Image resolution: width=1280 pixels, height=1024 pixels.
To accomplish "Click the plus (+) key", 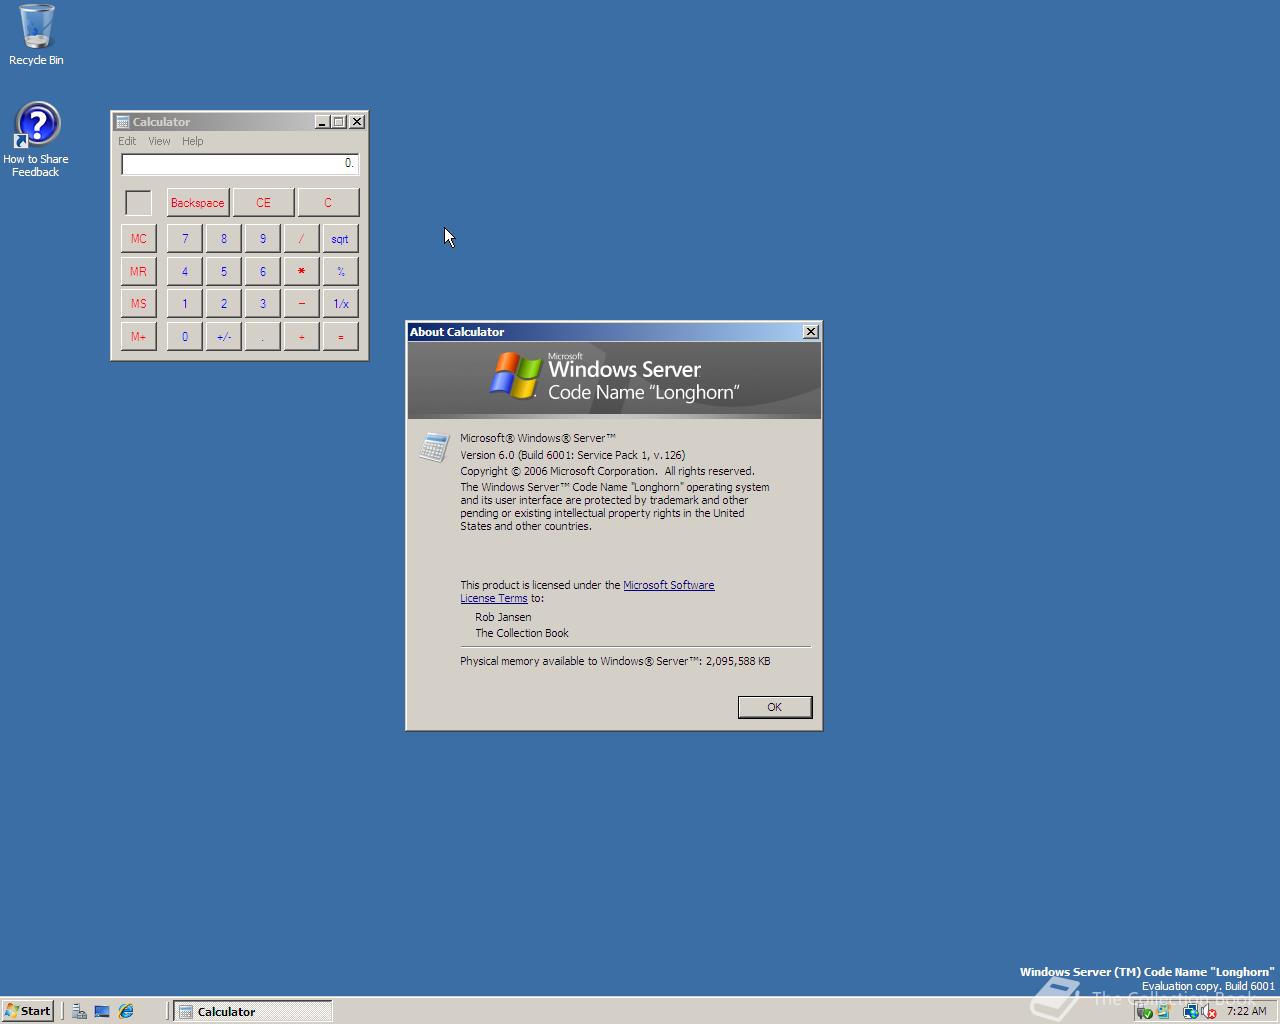I will [301, 336].
